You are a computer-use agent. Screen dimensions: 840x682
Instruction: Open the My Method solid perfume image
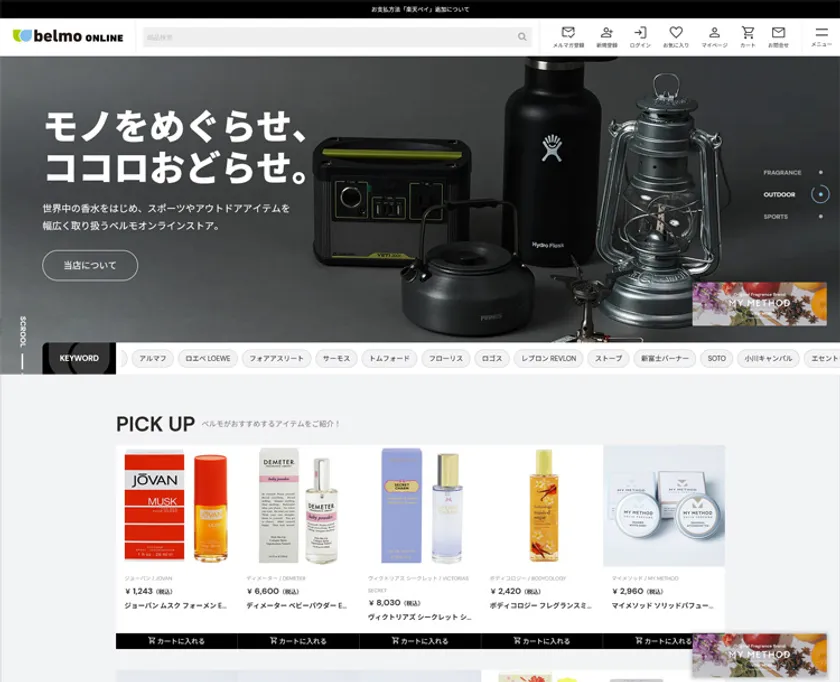click(x=664, y=506)
